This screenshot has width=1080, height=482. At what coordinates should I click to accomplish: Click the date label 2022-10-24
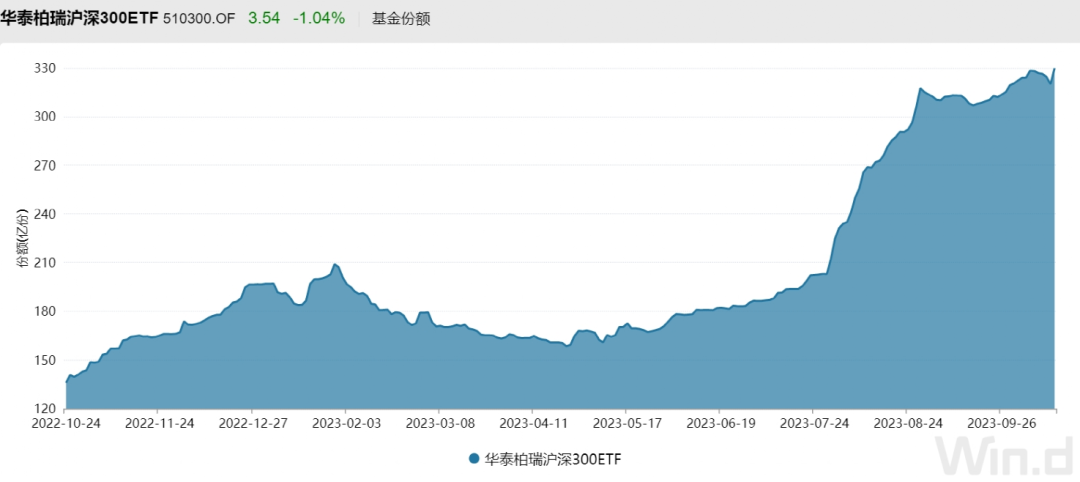pos(65,421)
